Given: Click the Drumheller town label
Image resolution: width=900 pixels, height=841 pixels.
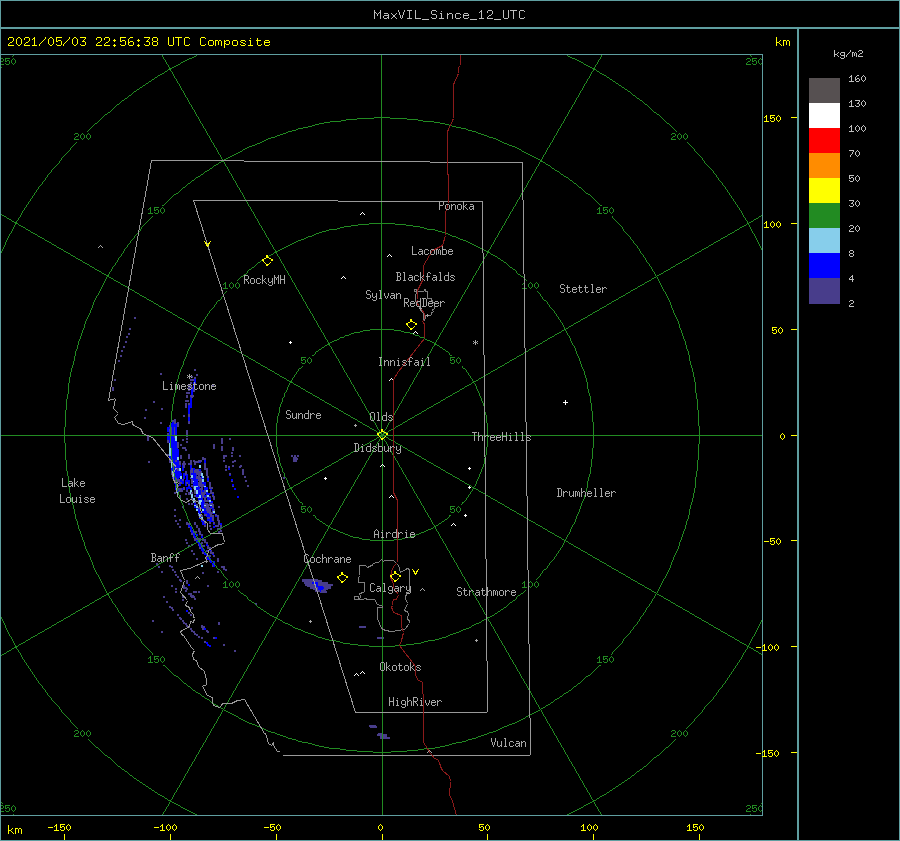Looking at the screenshot, I should pyautogui.click(x=586, y=493).
